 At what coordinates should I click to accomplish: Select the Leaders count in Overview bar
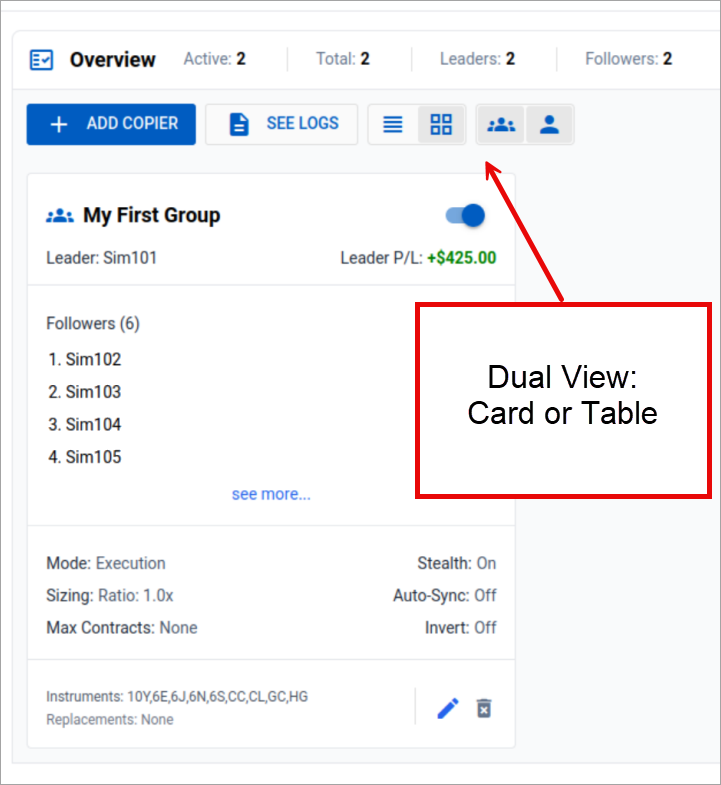(477, 59)
